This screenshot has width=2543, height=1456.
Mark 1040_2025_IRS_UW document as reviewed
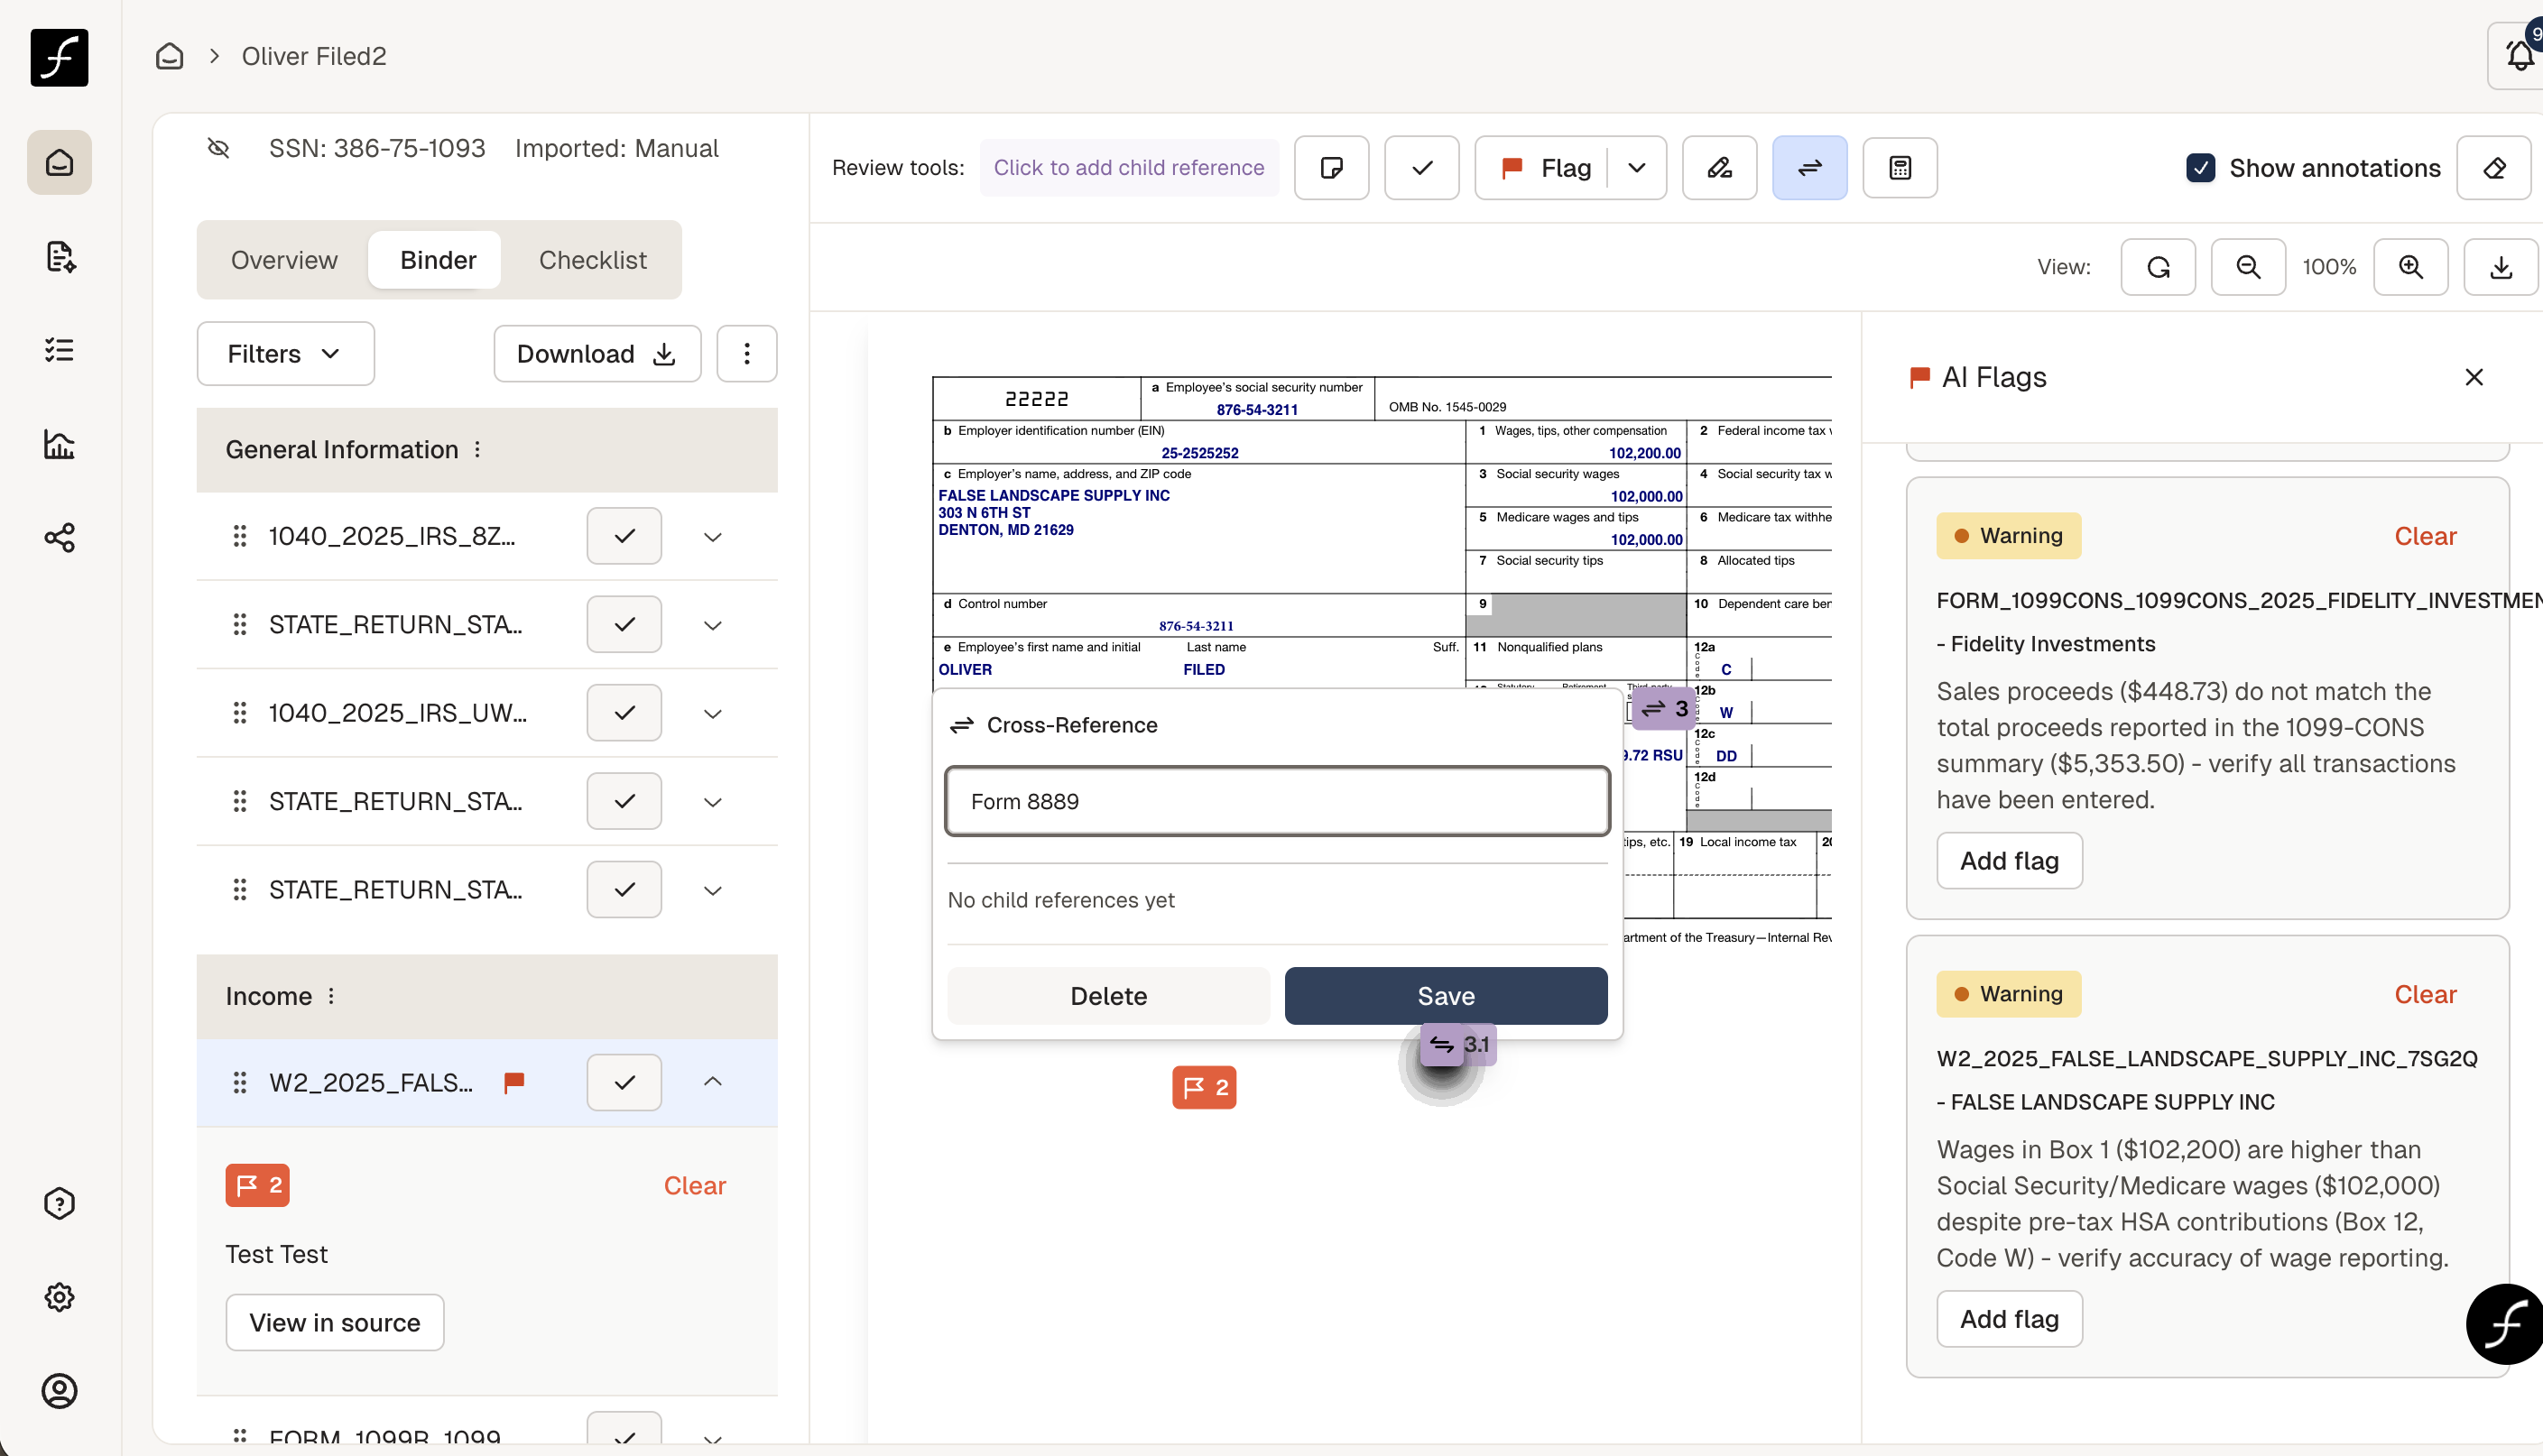click(x=624, y=713)
